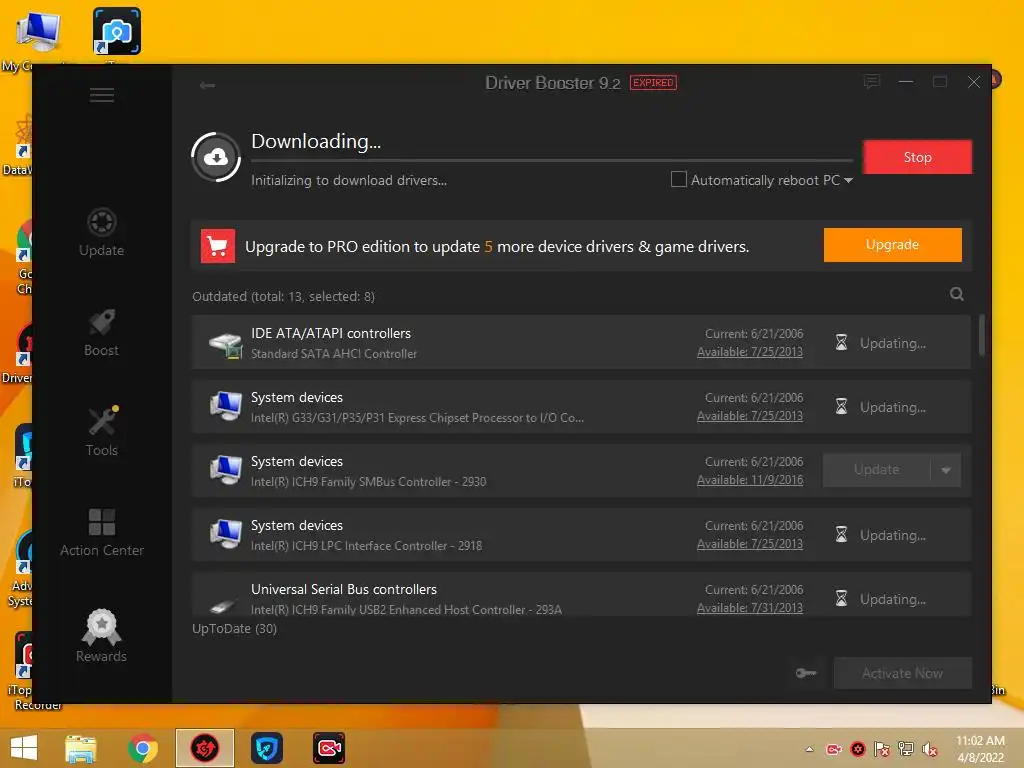Image resolution: width=1024 pixels, height=768 pixels.
Task: Open the screen recorder taskbar icon
Action: (x=328, y=748)
